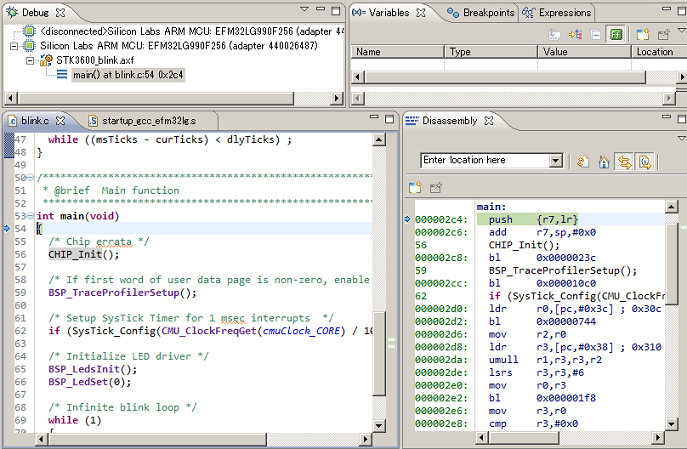Select STK3600_blink.axf in Debug tree
This screenshot has height=449, width=687.
[x=87, y=60]
